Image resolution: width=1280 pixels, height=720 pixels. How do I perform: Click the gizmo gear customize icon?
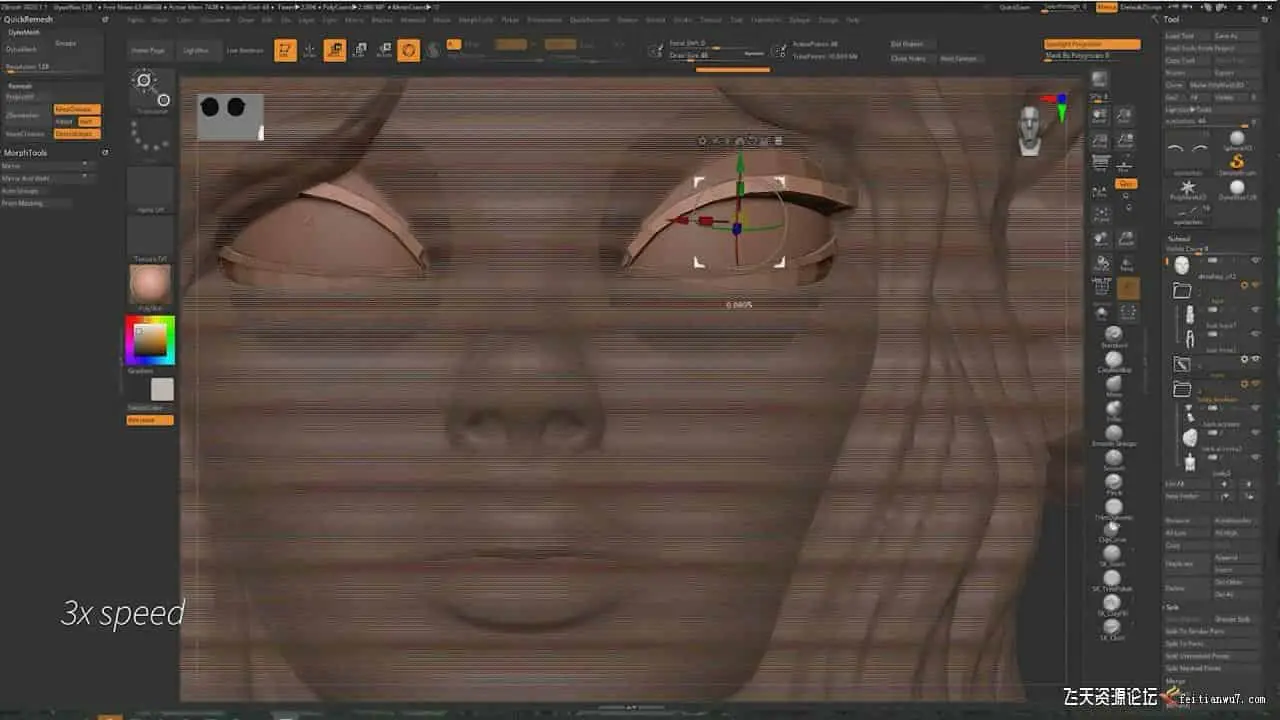pos(702,141)
